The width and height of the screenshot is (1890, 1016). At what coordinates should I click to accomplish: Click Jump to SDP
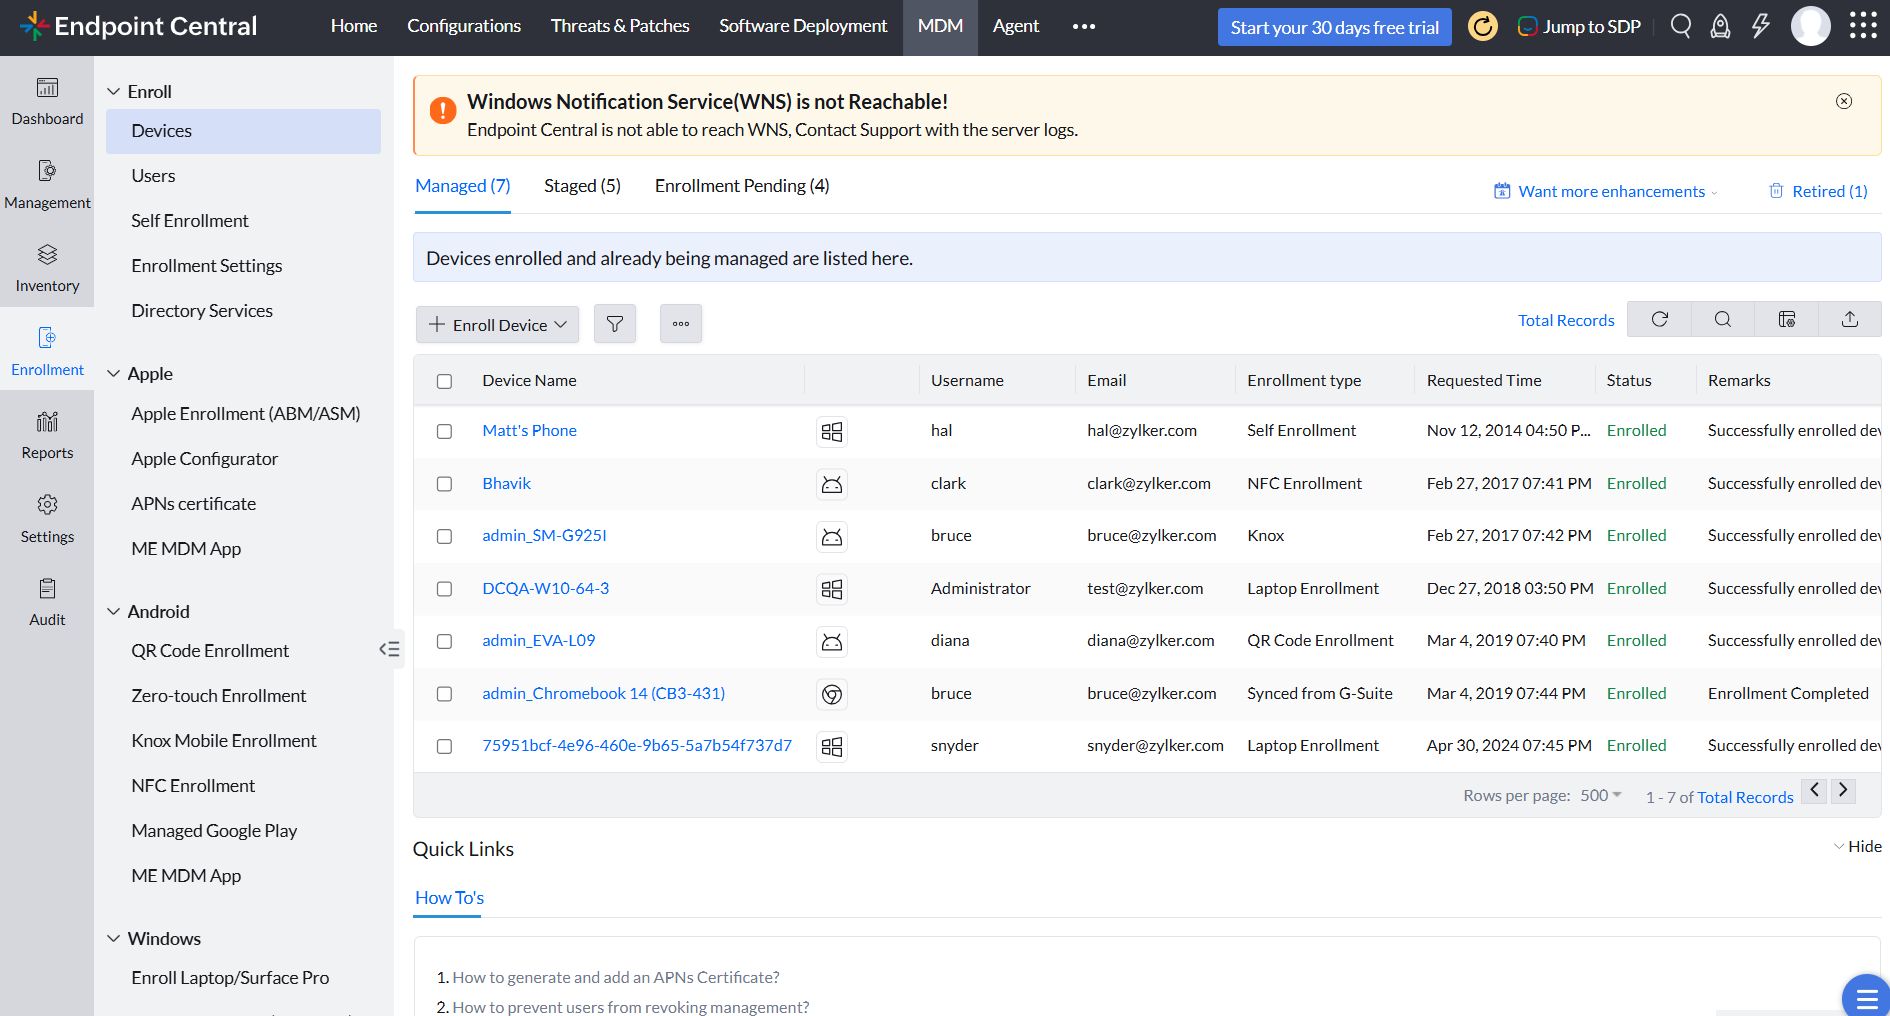[x=1579, y=27]
